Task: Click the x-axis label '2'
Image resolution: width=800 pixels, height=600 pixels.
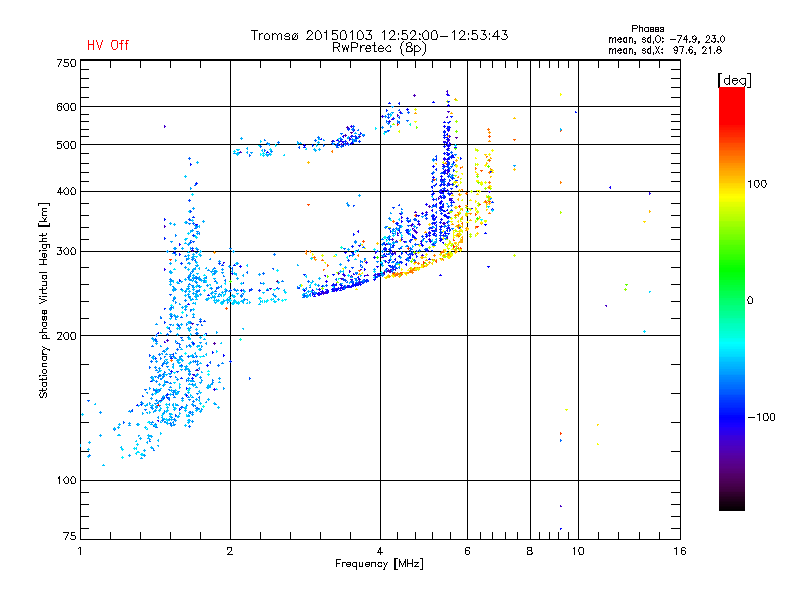Action: (x=230, y=551)
